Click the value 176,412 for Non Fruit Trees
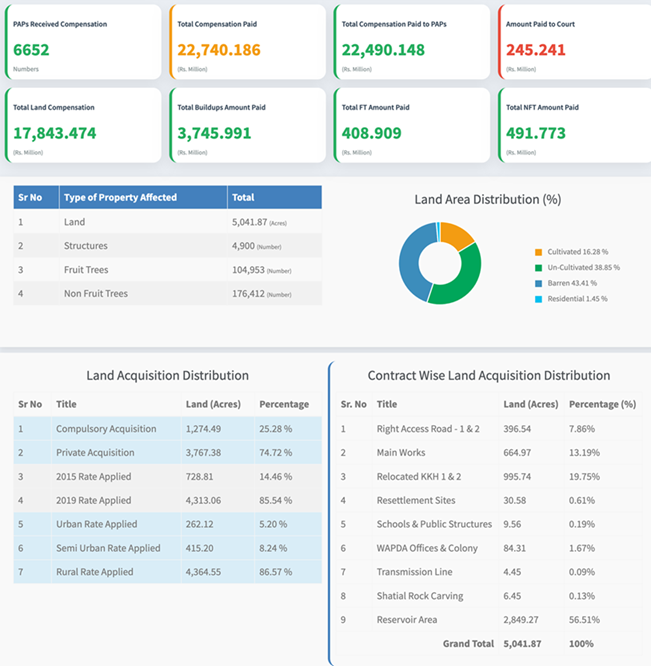 coord(248,294)
